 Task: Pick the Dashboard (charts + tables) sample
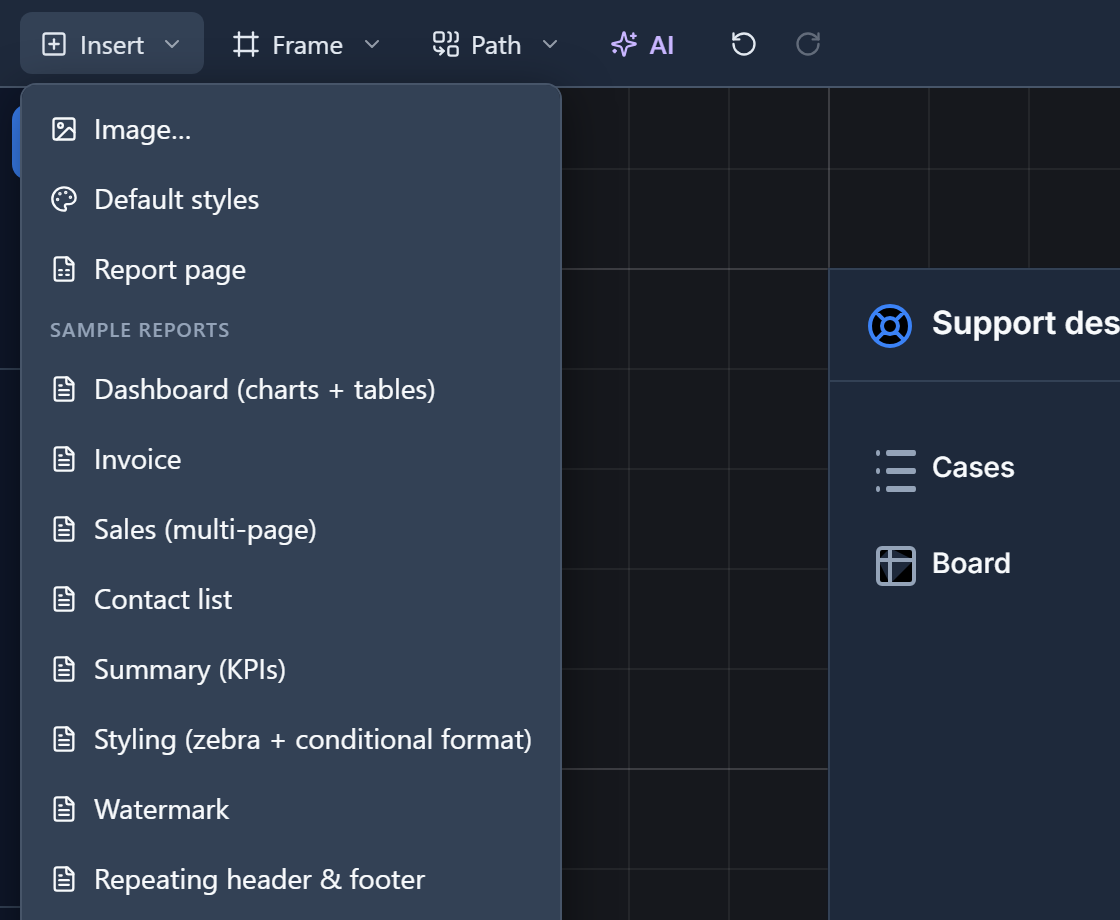click(291, 389)
